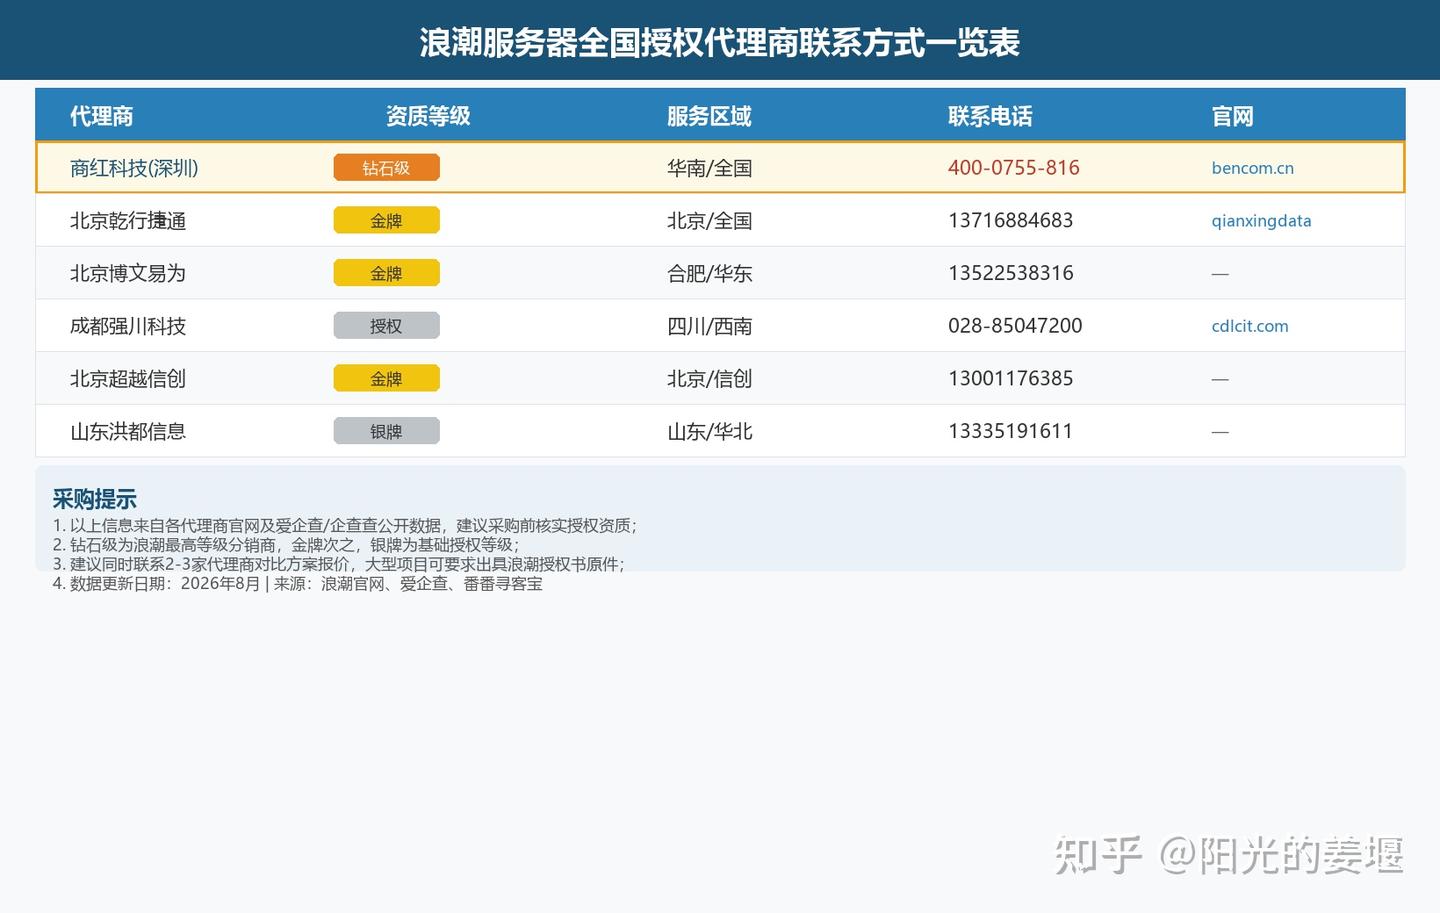This screenshot has height=913, width=1440.
Task: Click the 银牌 badge for 山东洪都信息
Action: click(386, 432)
